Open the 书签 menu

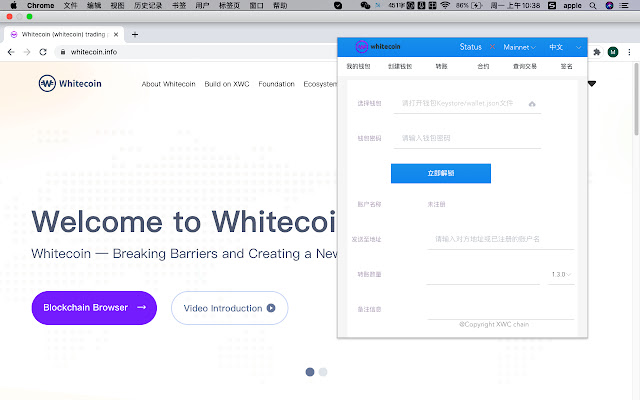(179, 5)
